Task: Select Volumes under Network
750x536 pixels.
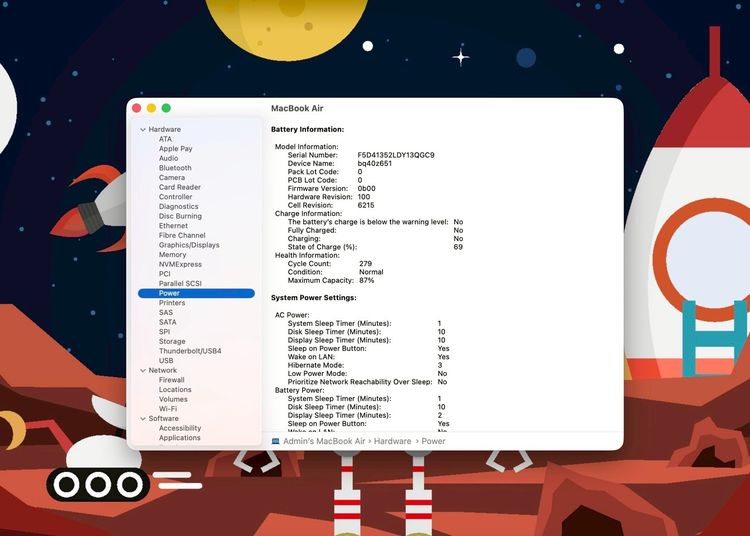Action: click(x=173, y=399)
